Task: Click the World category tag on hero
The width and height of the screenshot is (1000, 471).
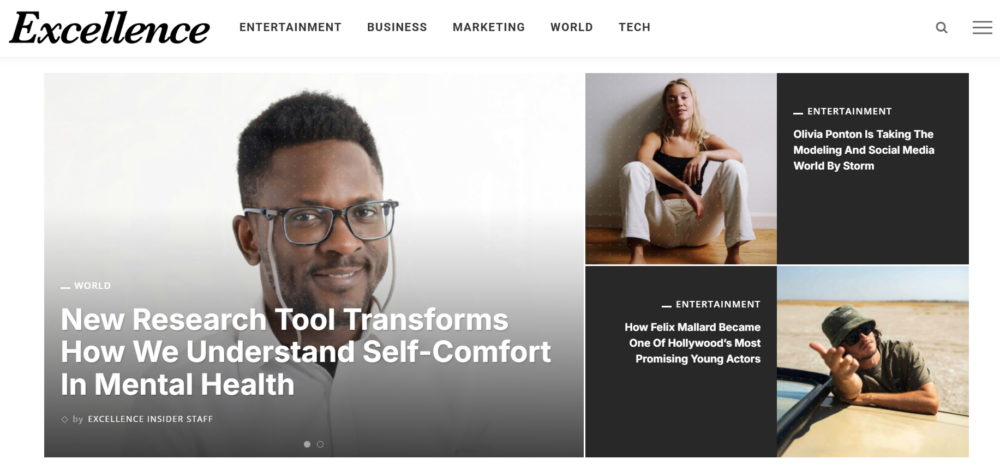Action: [92, 286]
